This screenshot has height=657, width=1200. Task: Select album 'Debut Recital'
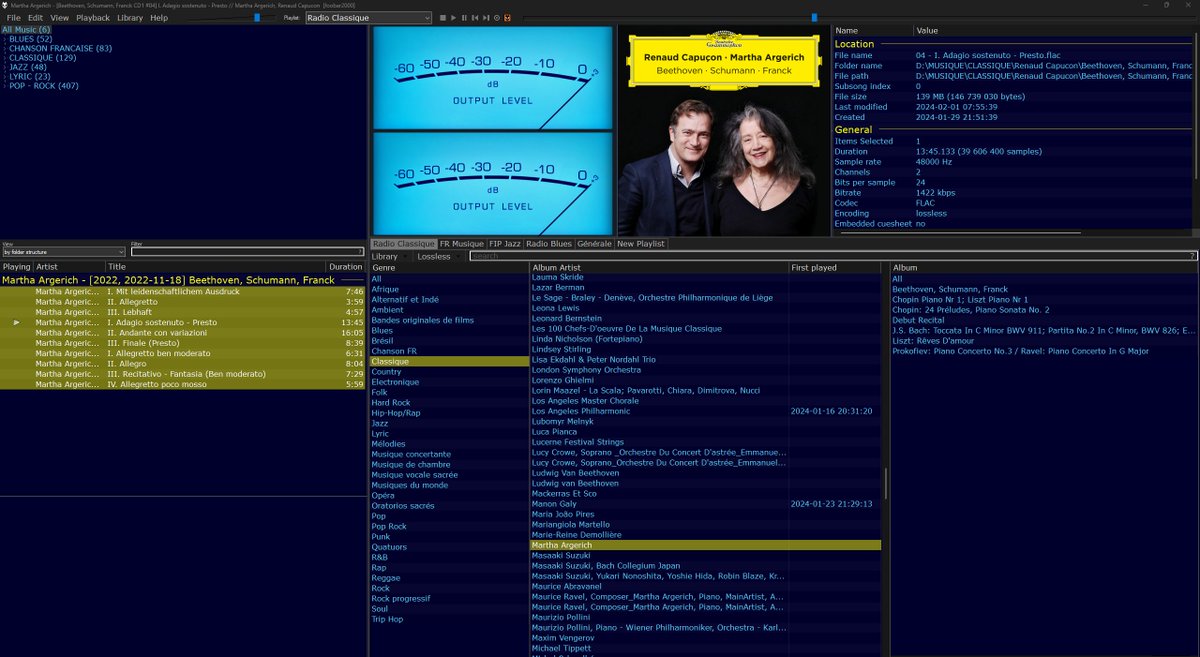pyautogui.click(x=1044, y=320)
